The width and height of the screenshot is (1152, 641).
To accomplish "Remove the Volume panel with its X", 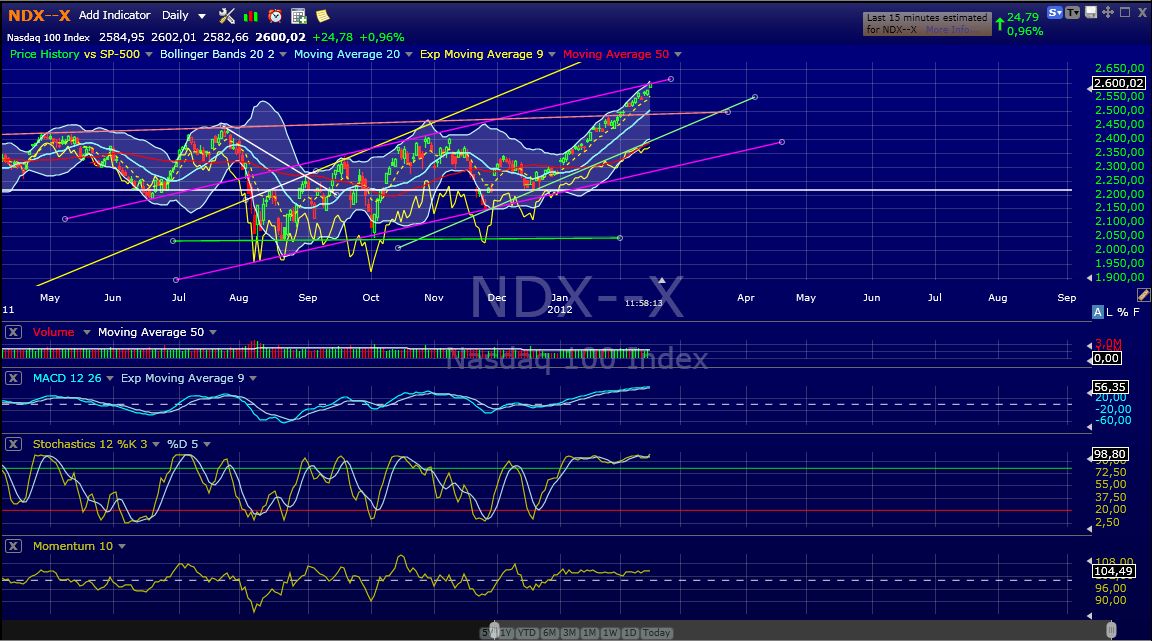I will click(13, 332).
